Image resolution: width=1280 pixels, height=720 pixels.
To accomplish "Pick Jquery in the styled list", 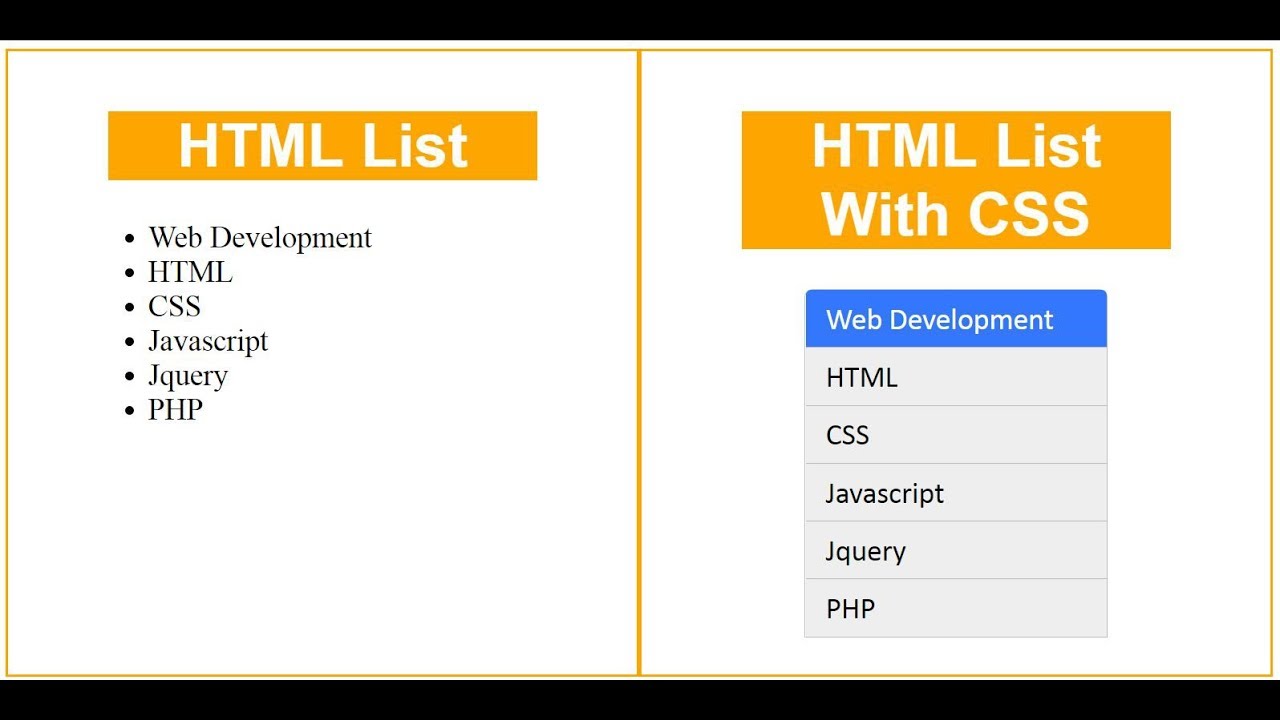I will [x=955, y=551].
